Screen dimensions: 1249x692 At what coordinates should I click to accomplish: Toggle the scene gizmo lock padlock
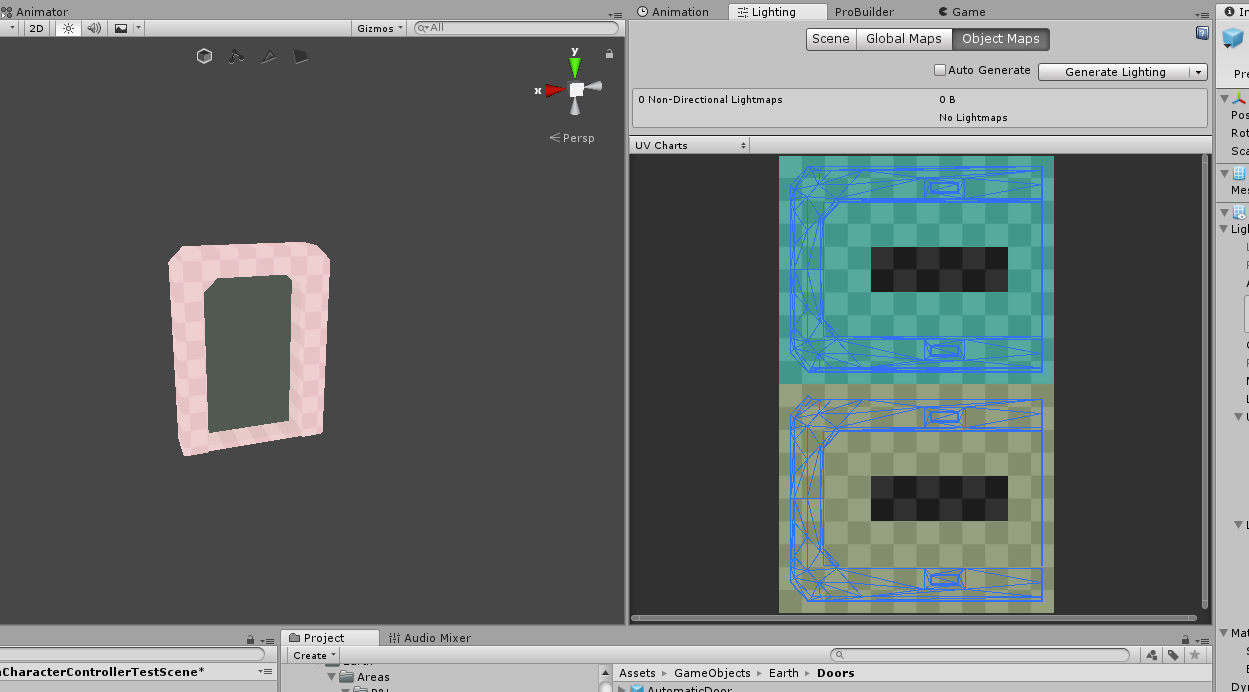point(608,52)
